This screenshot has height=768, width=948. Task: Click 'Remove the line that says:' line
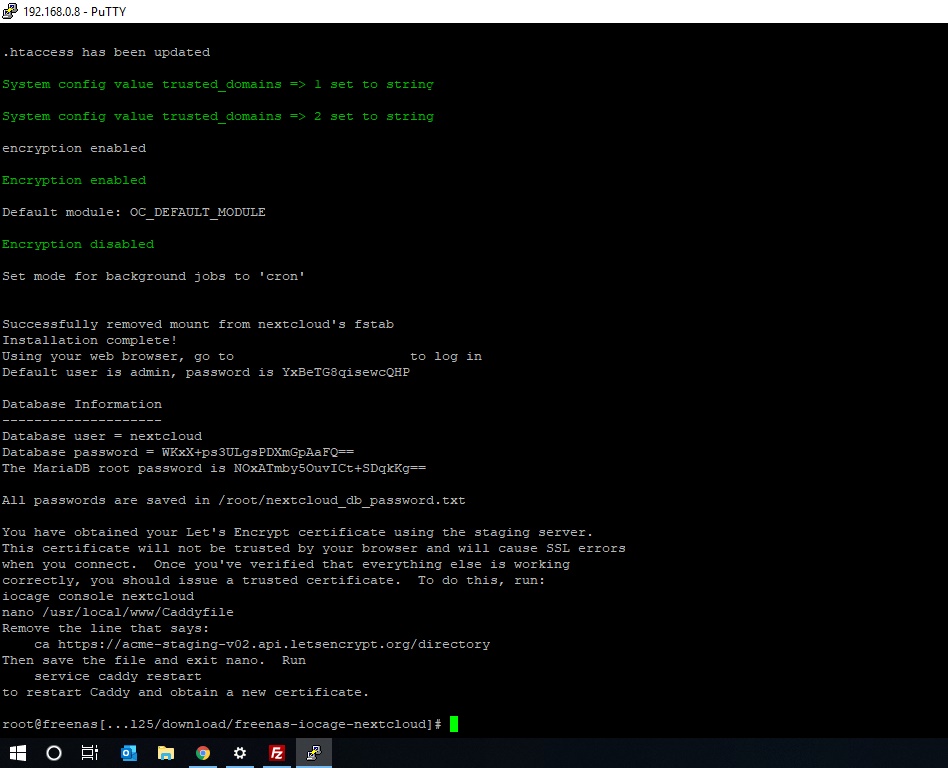105,628
